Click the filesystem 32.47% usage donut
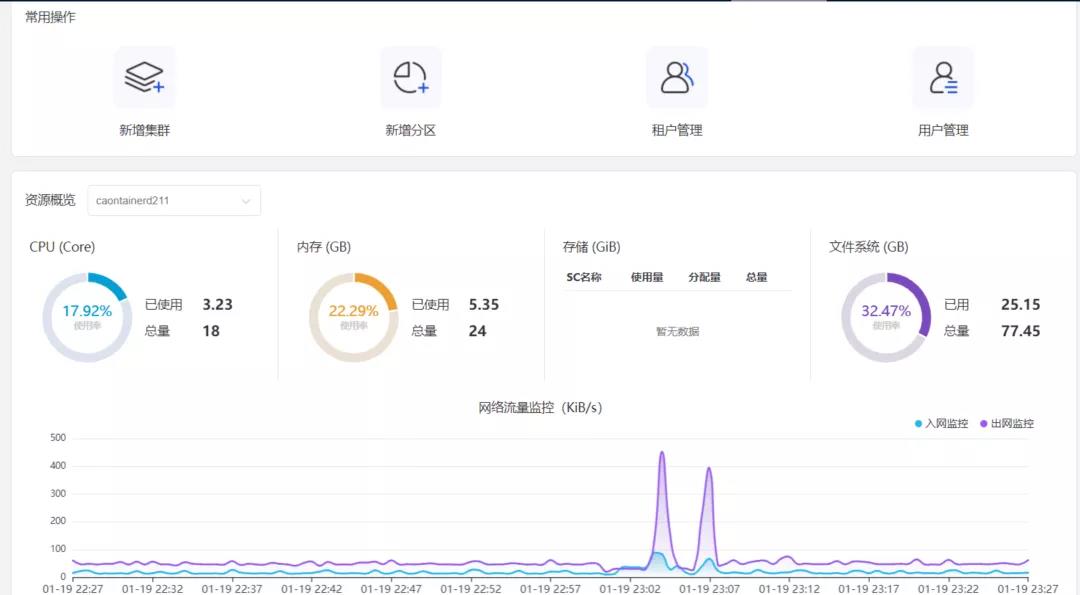The height and width of the screenshot is (595, 1080). click(x=886, y=317)
